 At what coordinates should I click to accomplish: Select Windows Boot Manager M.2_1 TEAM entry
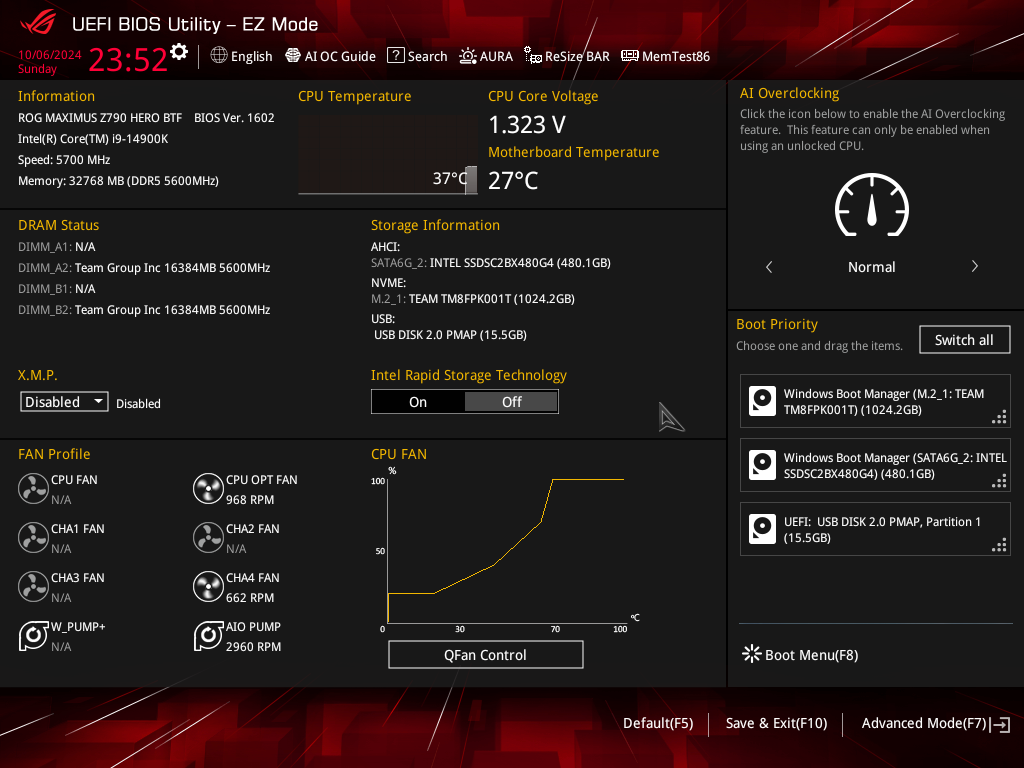(x=875, y=402)
